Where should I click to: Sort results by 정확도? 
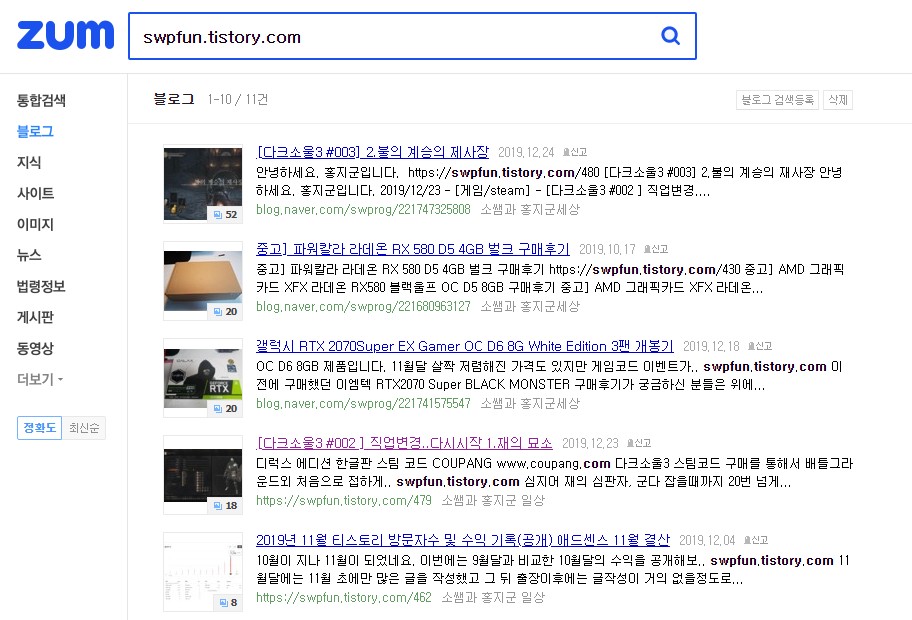[x=40, y=428]
